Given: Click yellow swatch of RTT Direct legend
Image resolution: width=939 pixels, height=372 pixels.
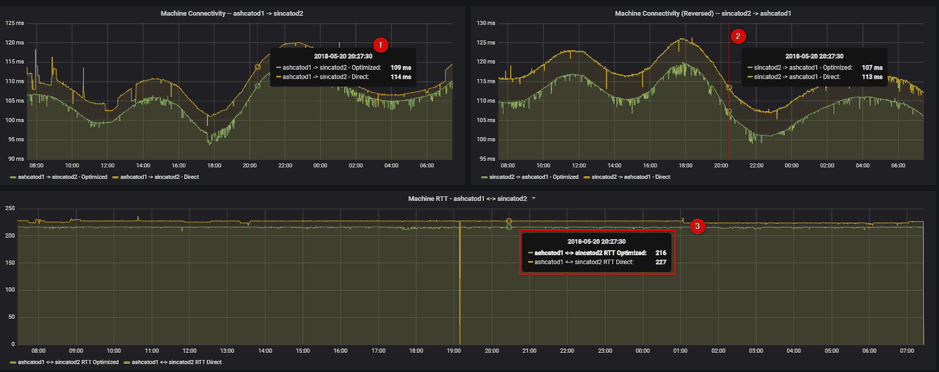Looking at the screenshot, I should pos(127,362).
